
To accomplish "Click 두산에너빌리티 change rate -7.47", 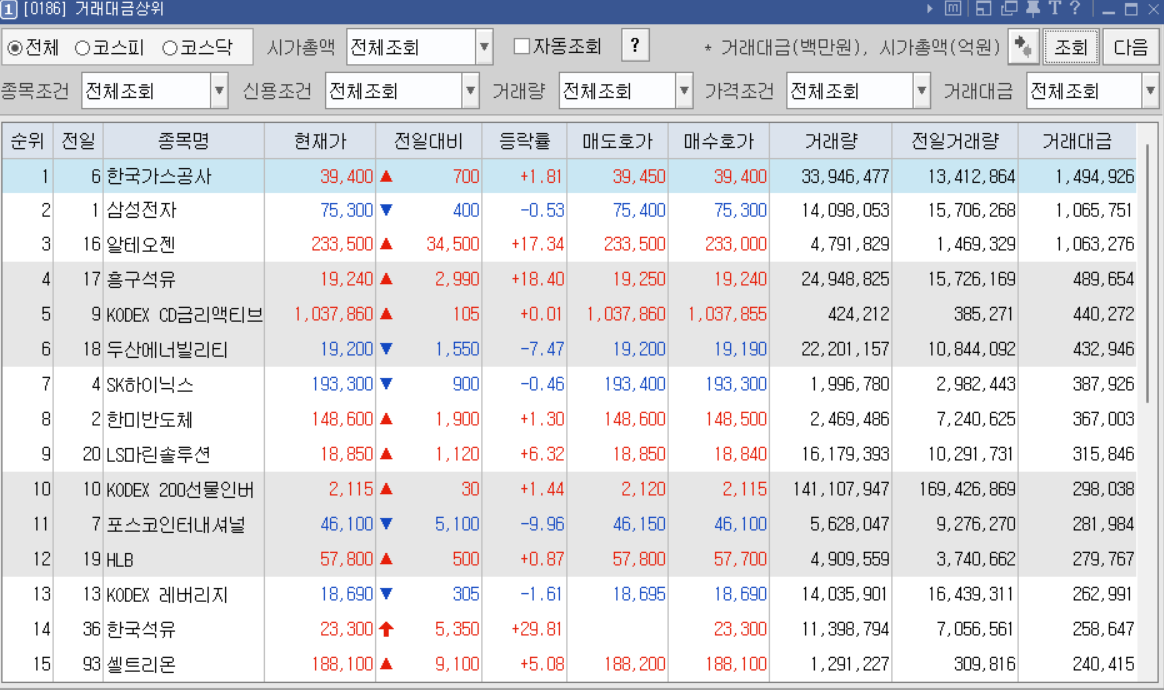I will point(542,349).
